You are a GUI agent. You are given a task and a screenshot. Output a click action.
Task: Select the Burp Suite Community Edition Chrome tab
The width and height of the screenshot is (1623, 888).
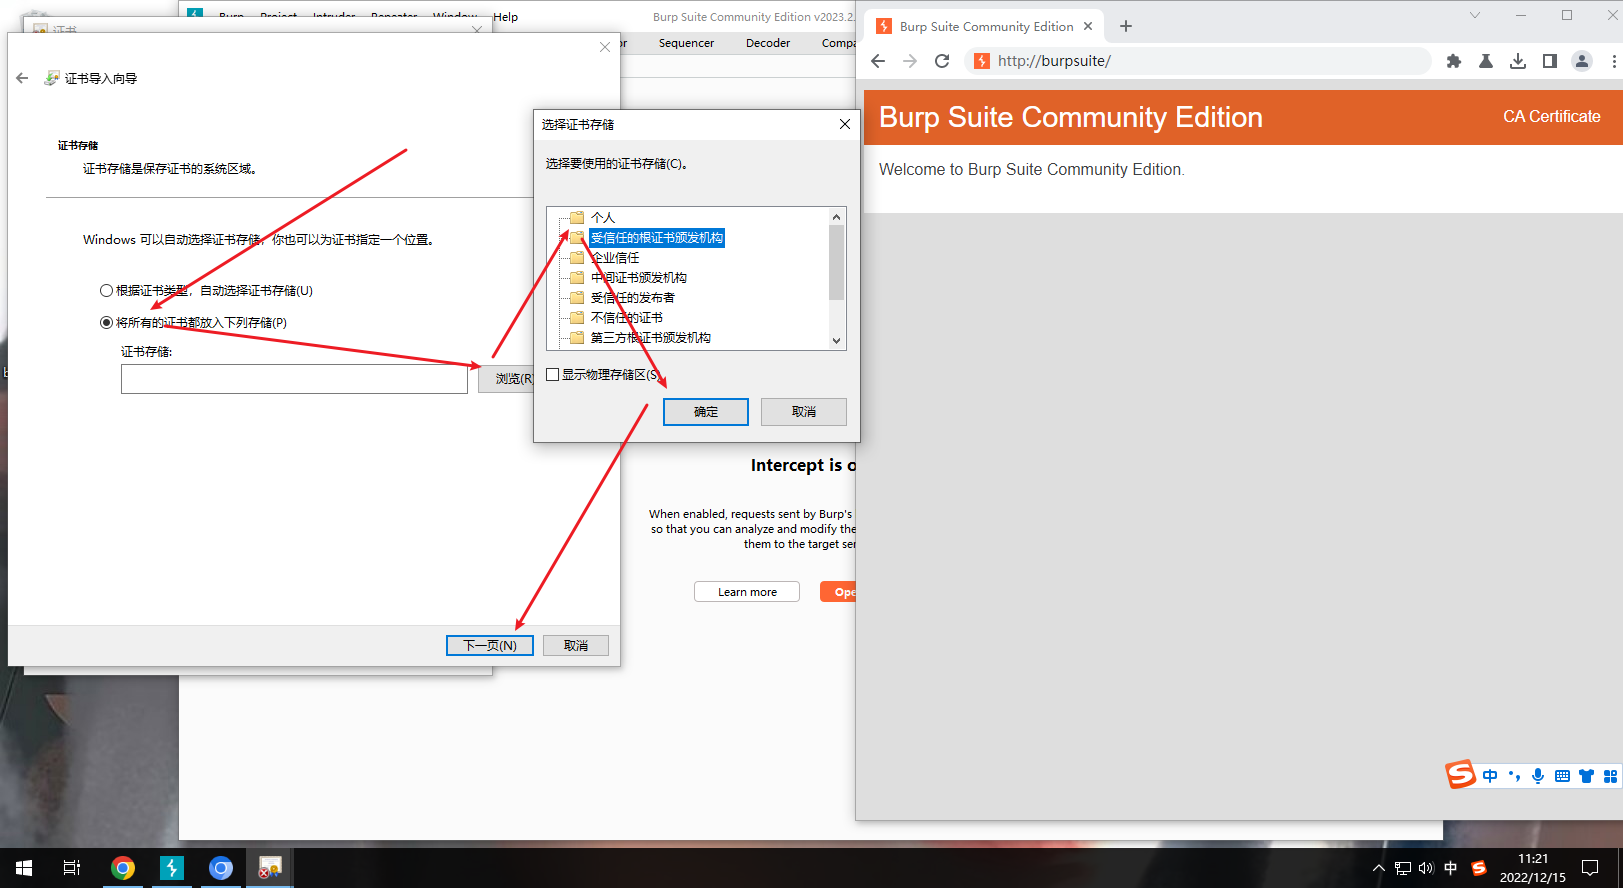pos(985,26)
